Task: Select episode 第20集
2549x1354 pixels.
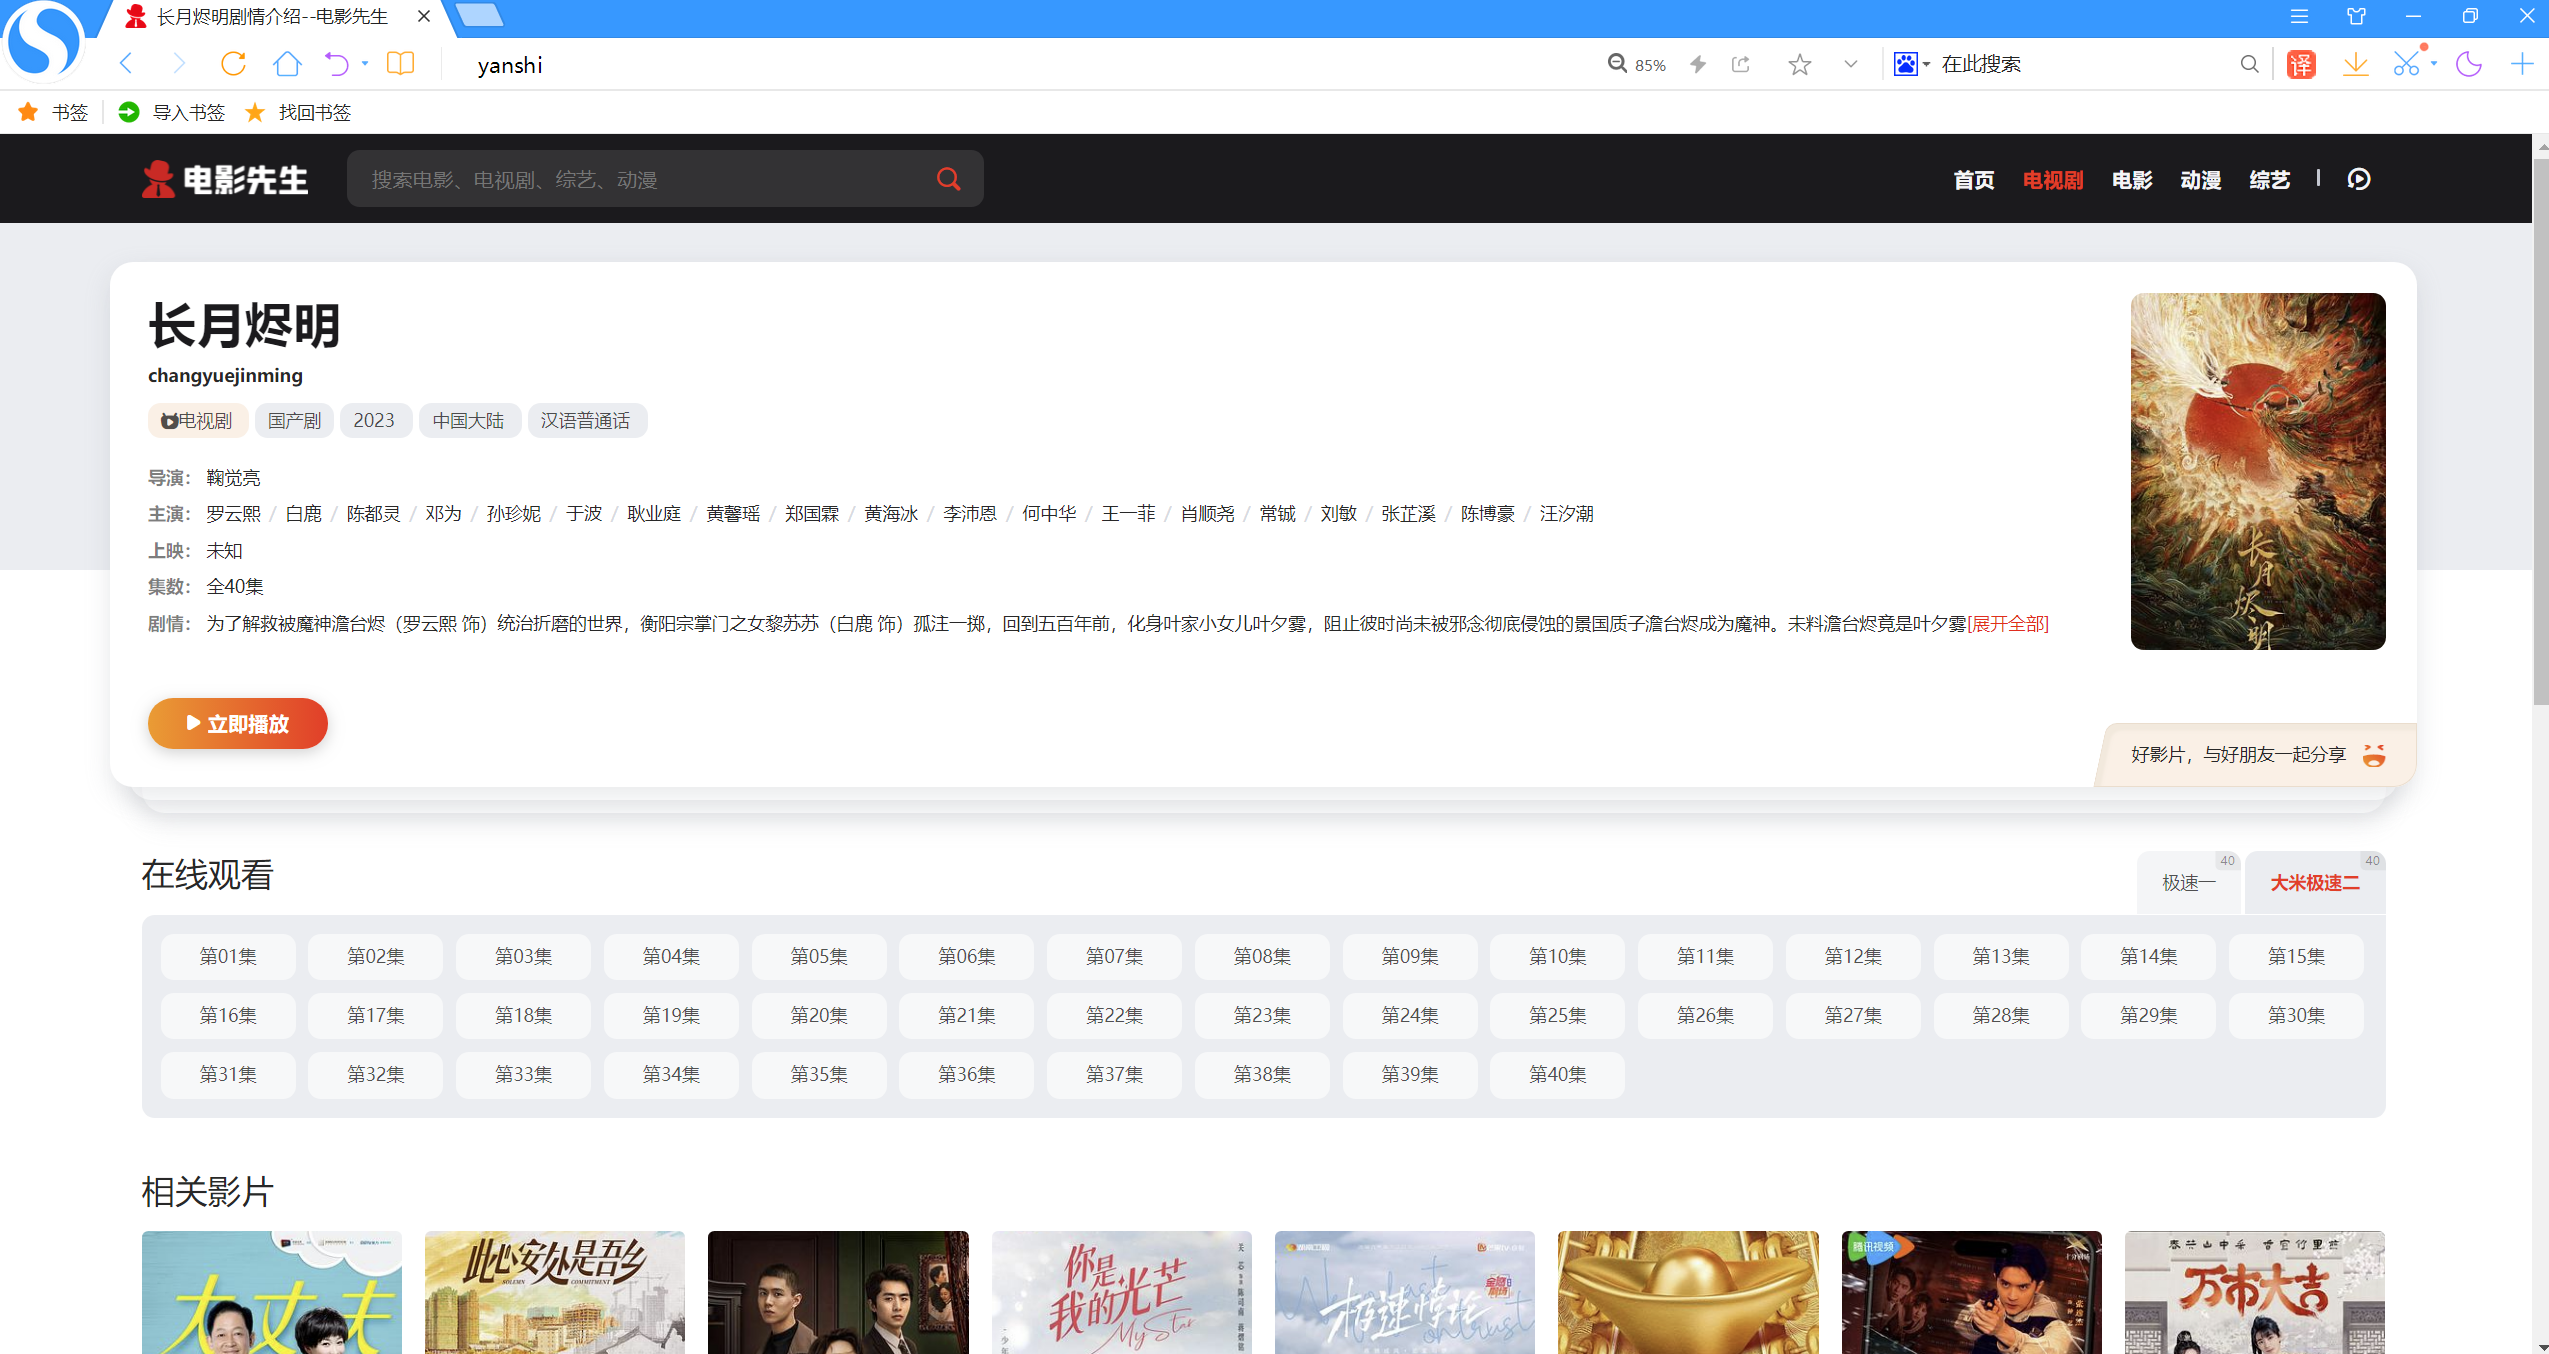Action: pos(818,1015)
